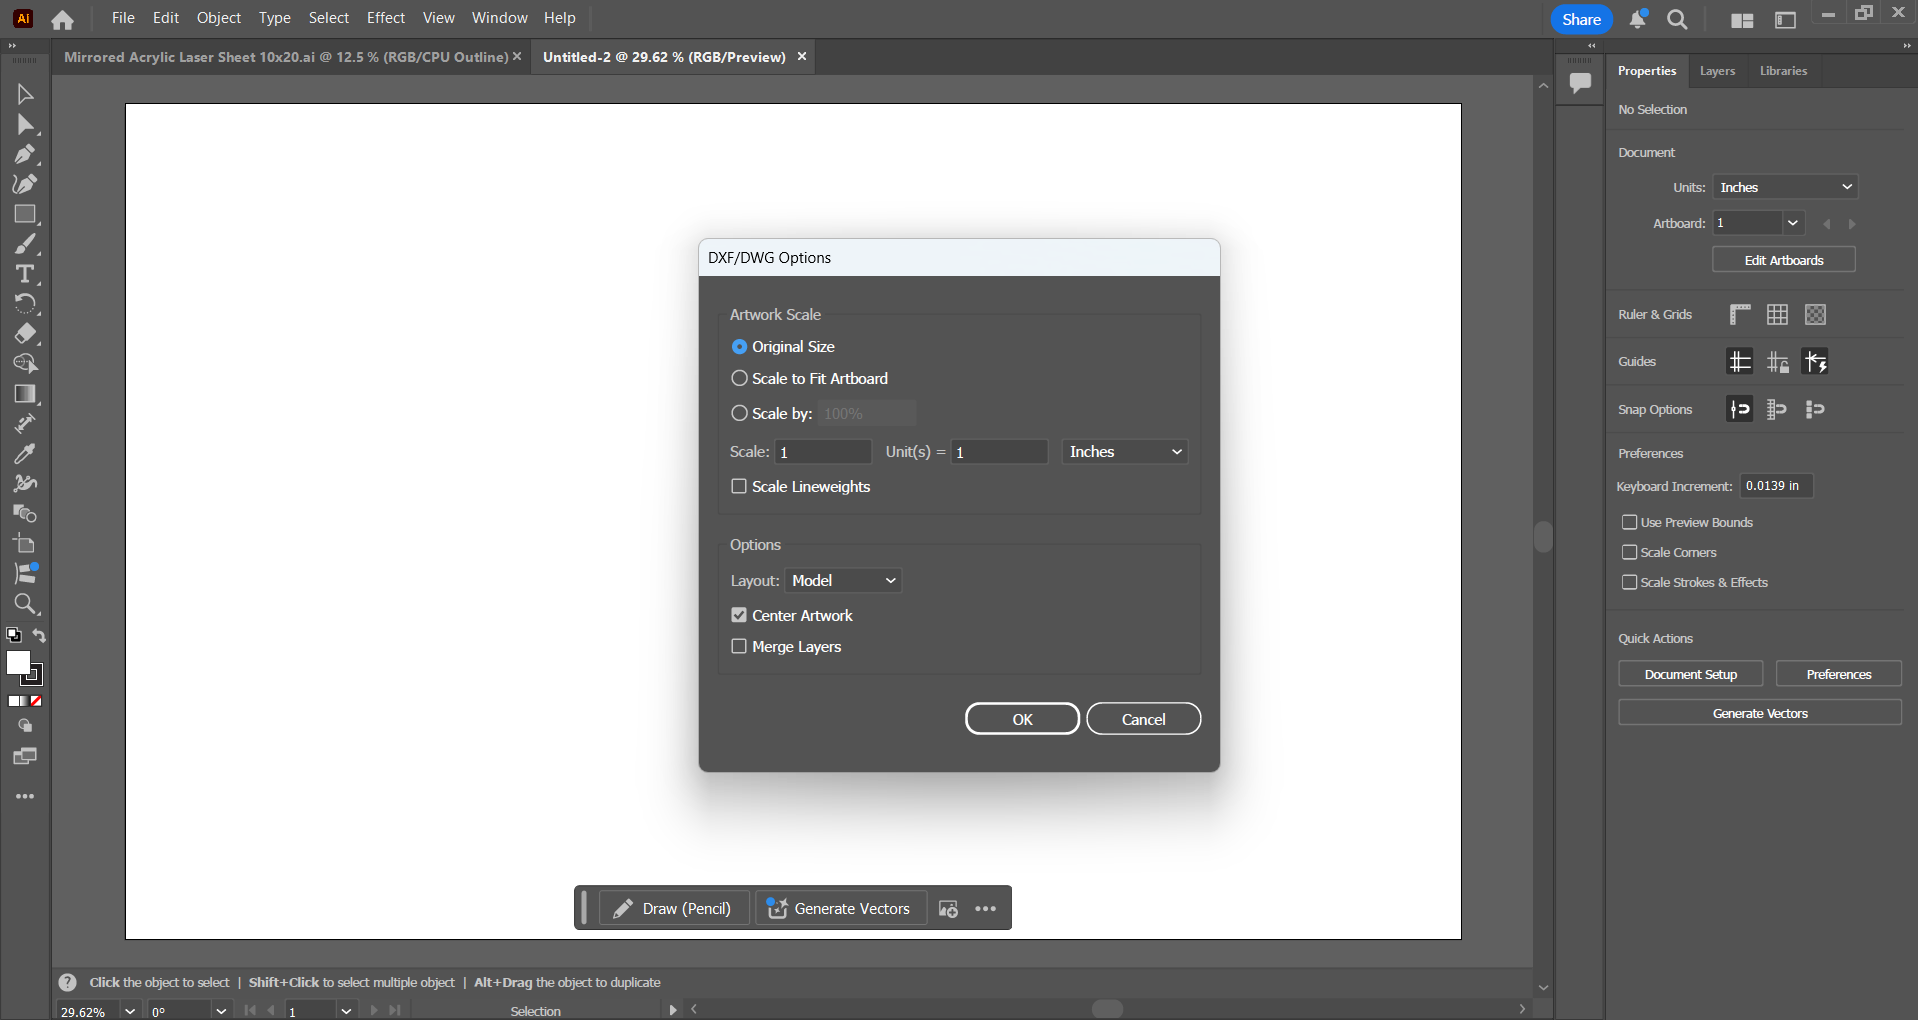Cancel the DXF/DWG Options dialog
Screen dimensions: 1918x1020
[1143, 719]
